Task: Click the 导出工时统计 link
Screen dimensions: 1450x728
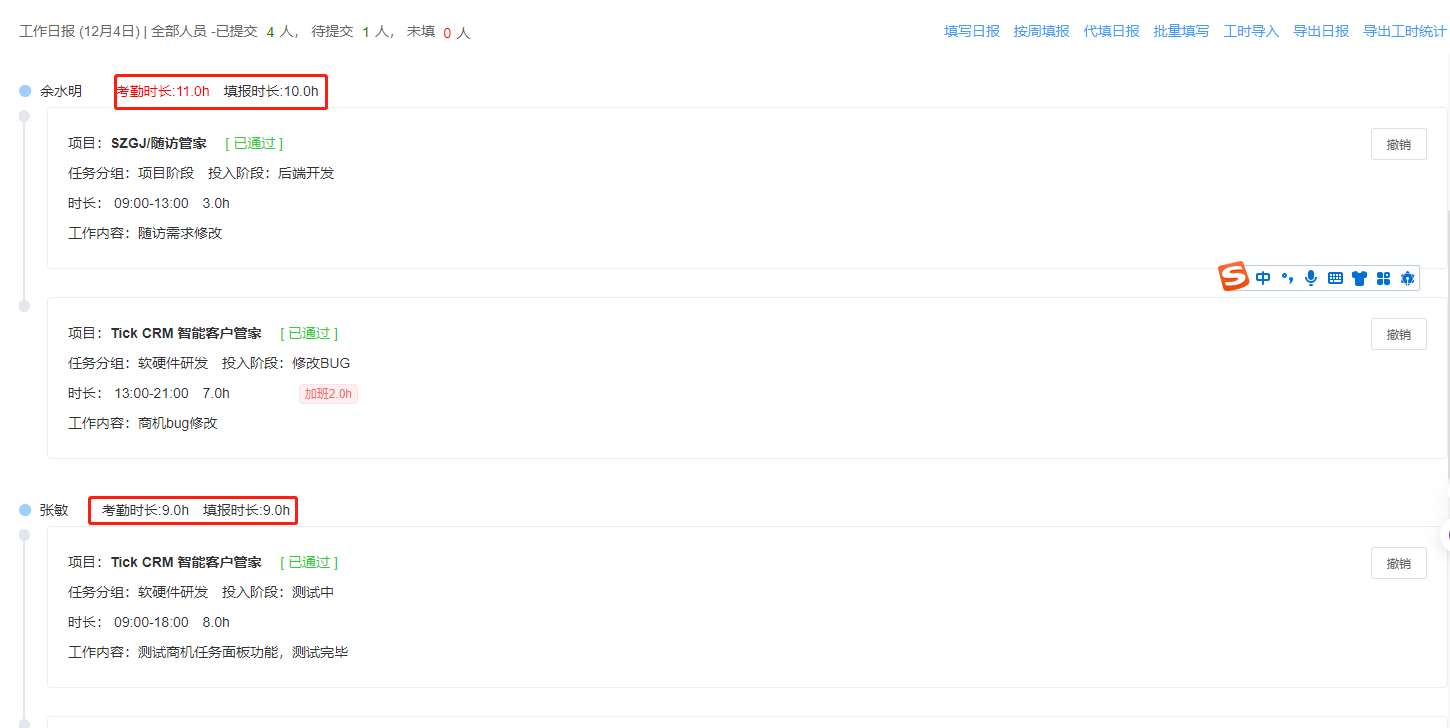Action: (1405, 31)
